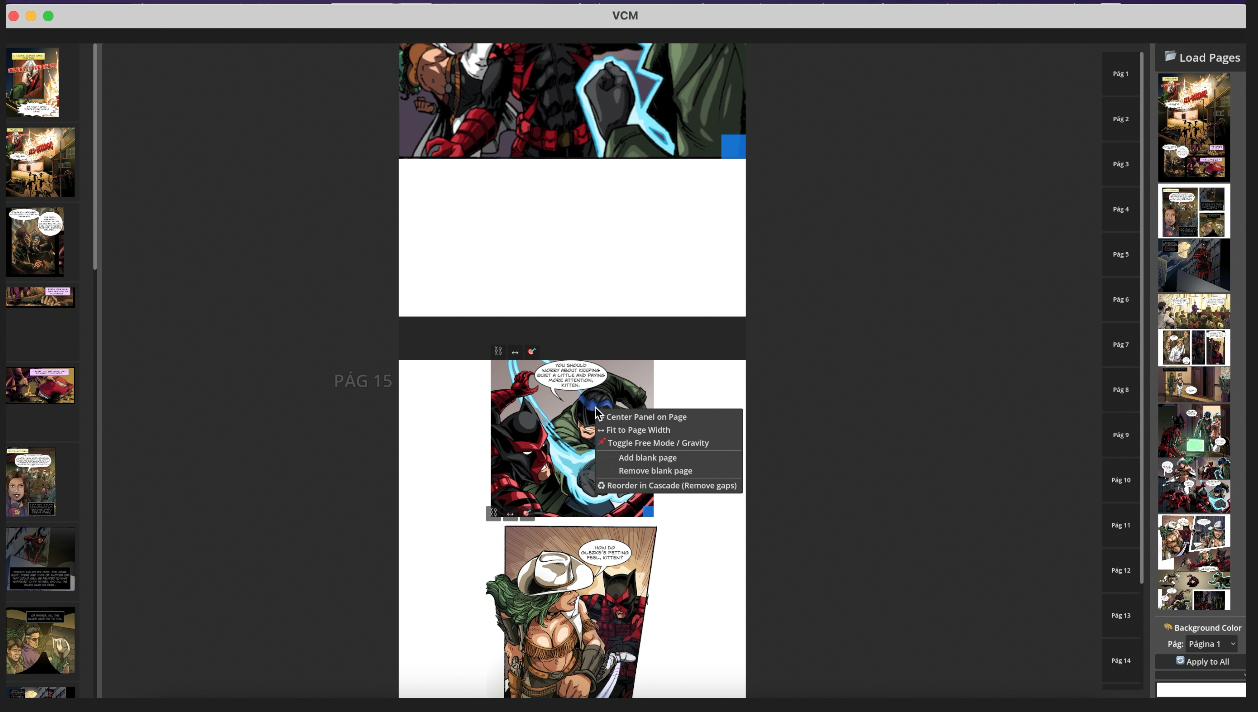
Task: Select fifth left thumbnail with red vehicle
Action: tap(41, 385)
